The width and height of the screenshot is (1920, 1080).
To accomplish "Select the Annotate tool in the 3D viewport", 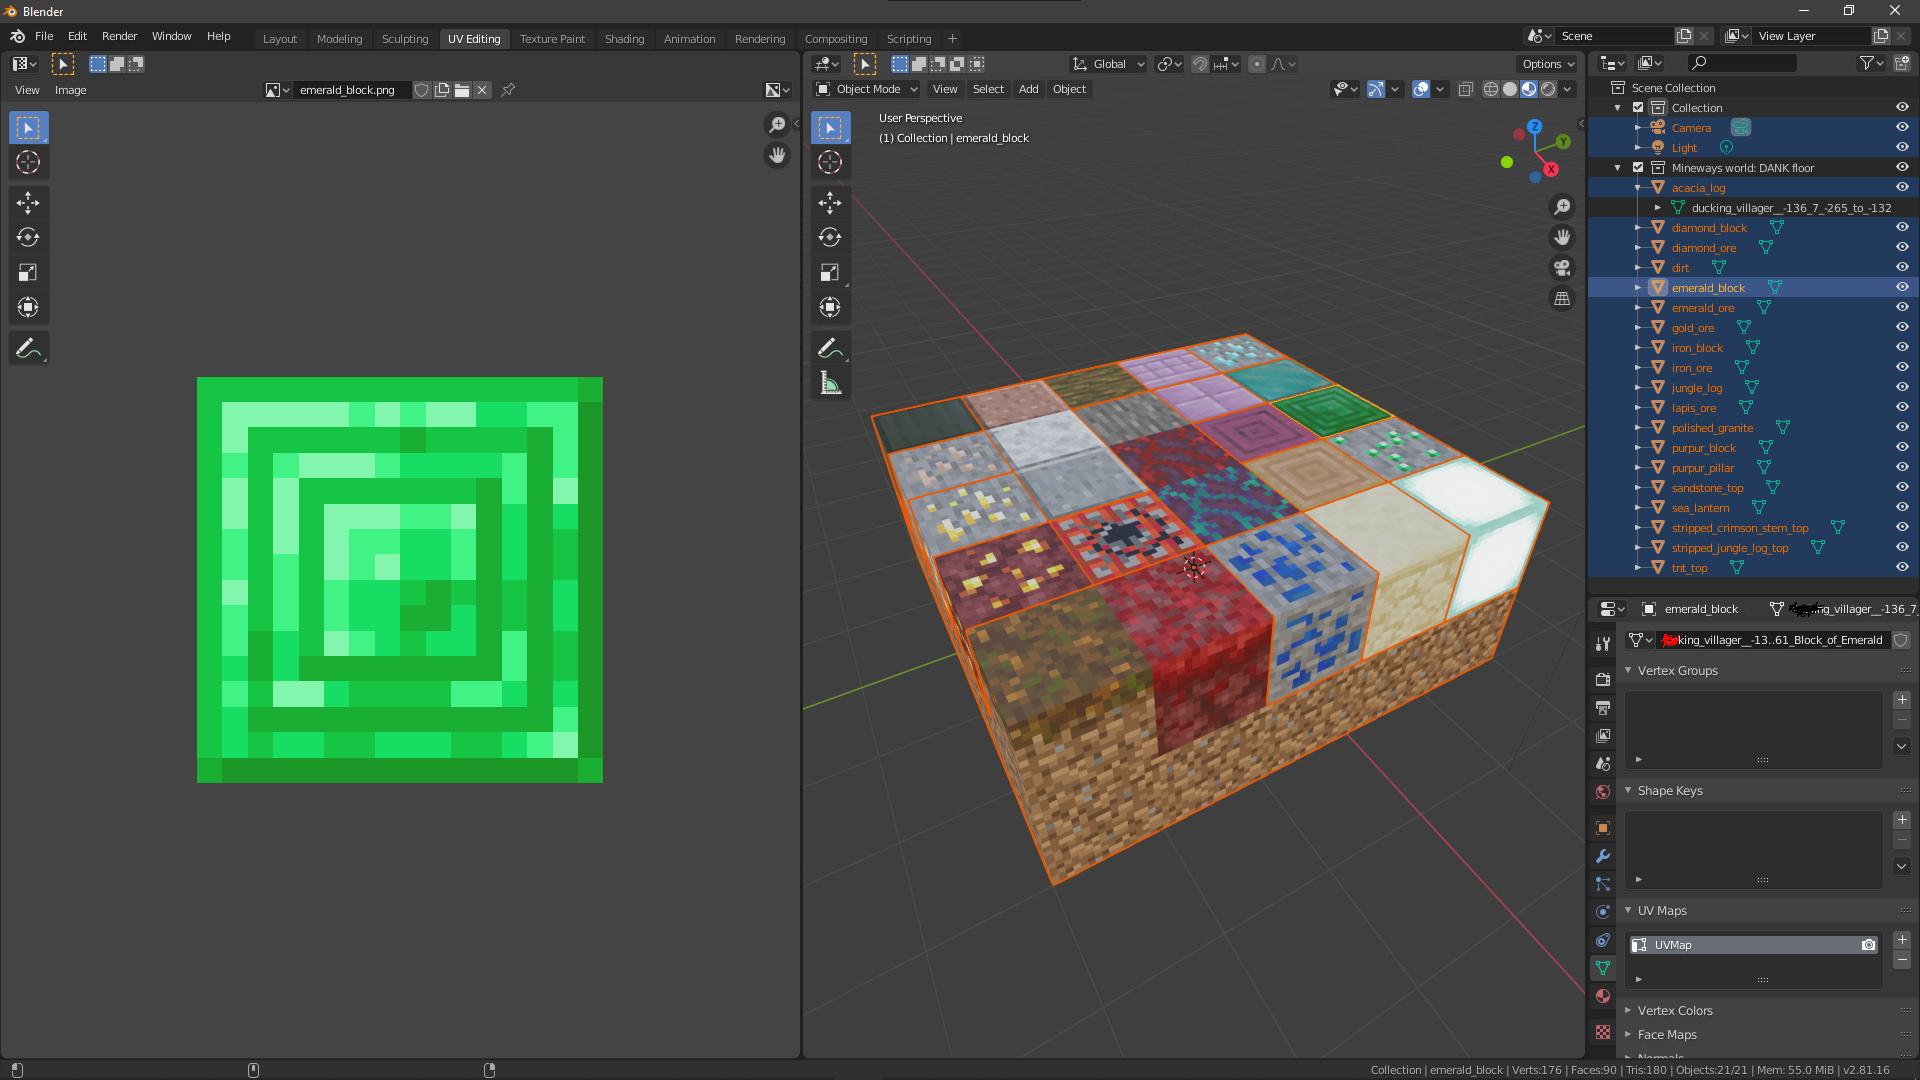I will [x=829, y=347].
